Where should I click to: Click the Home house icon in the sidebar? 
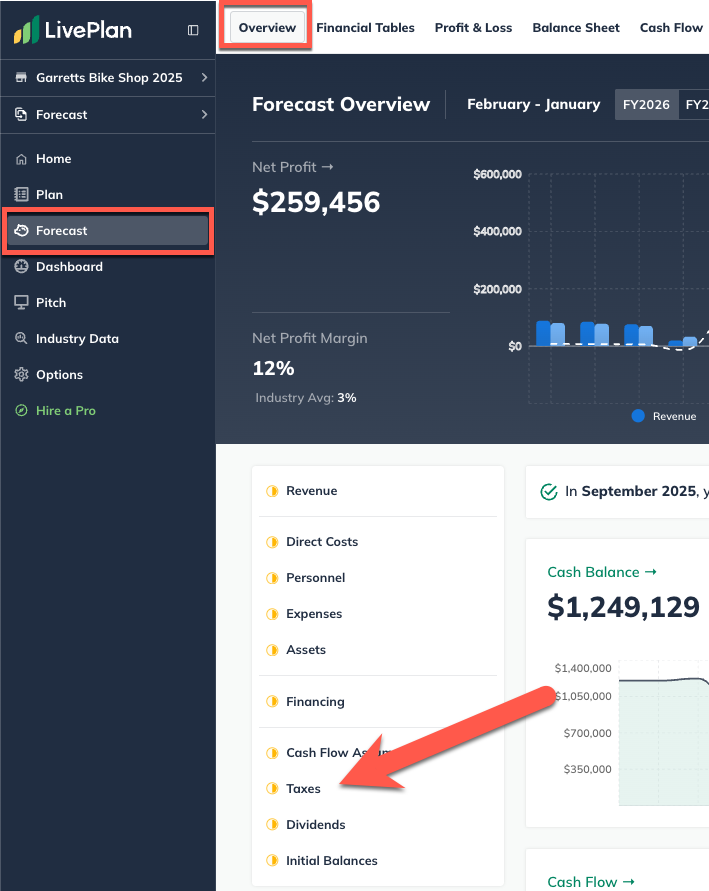point(21,159)
